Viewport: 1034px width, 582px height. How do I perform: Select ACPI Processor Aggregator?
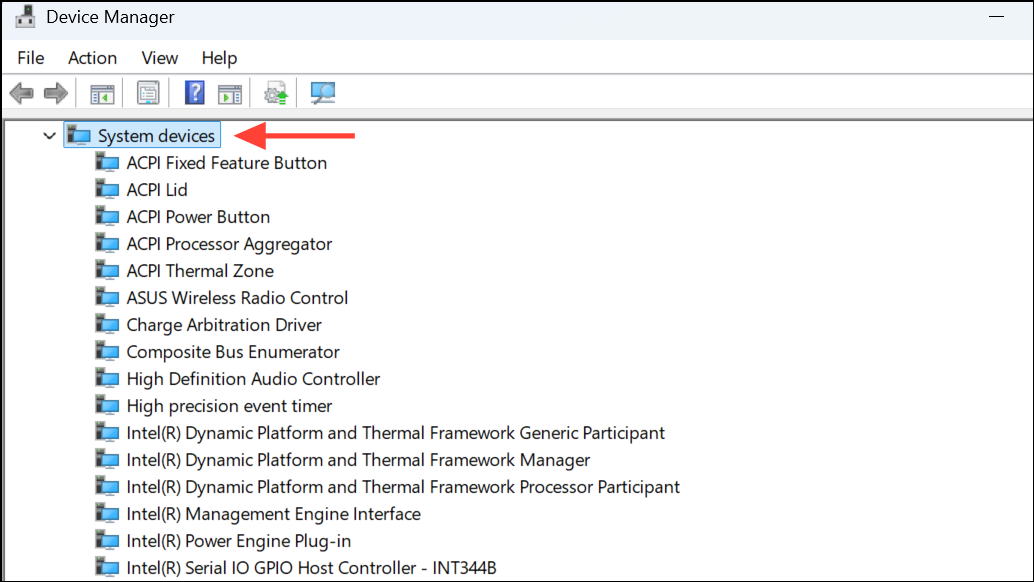click(x=229, y=244)
